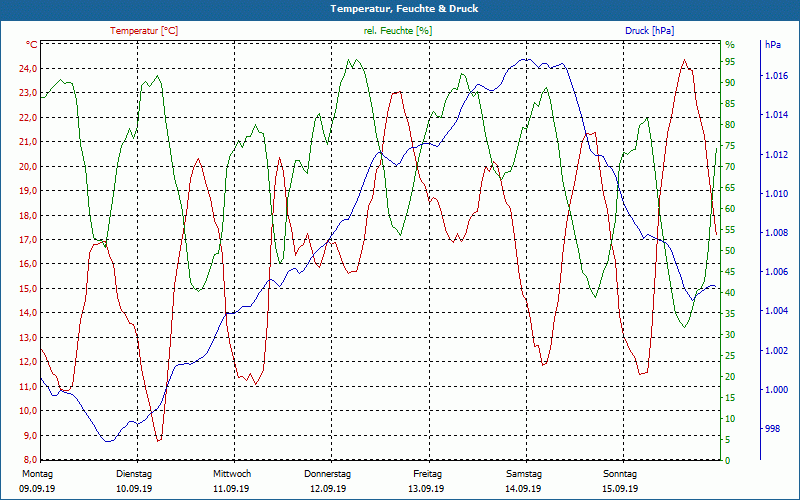
Task: Click the '24,0' temperature axis value
Action: pos(28,68)
